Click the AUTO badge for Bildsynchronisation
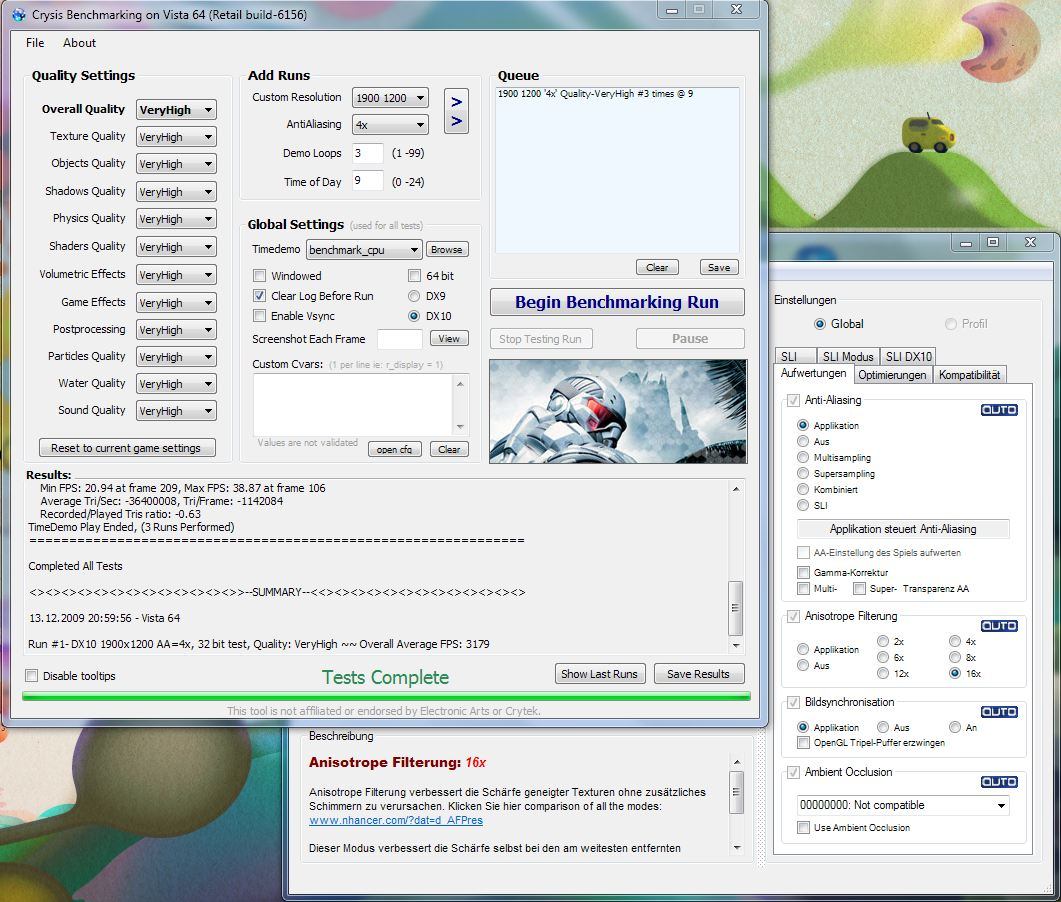Image resolution: width=1061 pixels, height=902 pixels. coord(999,711)
